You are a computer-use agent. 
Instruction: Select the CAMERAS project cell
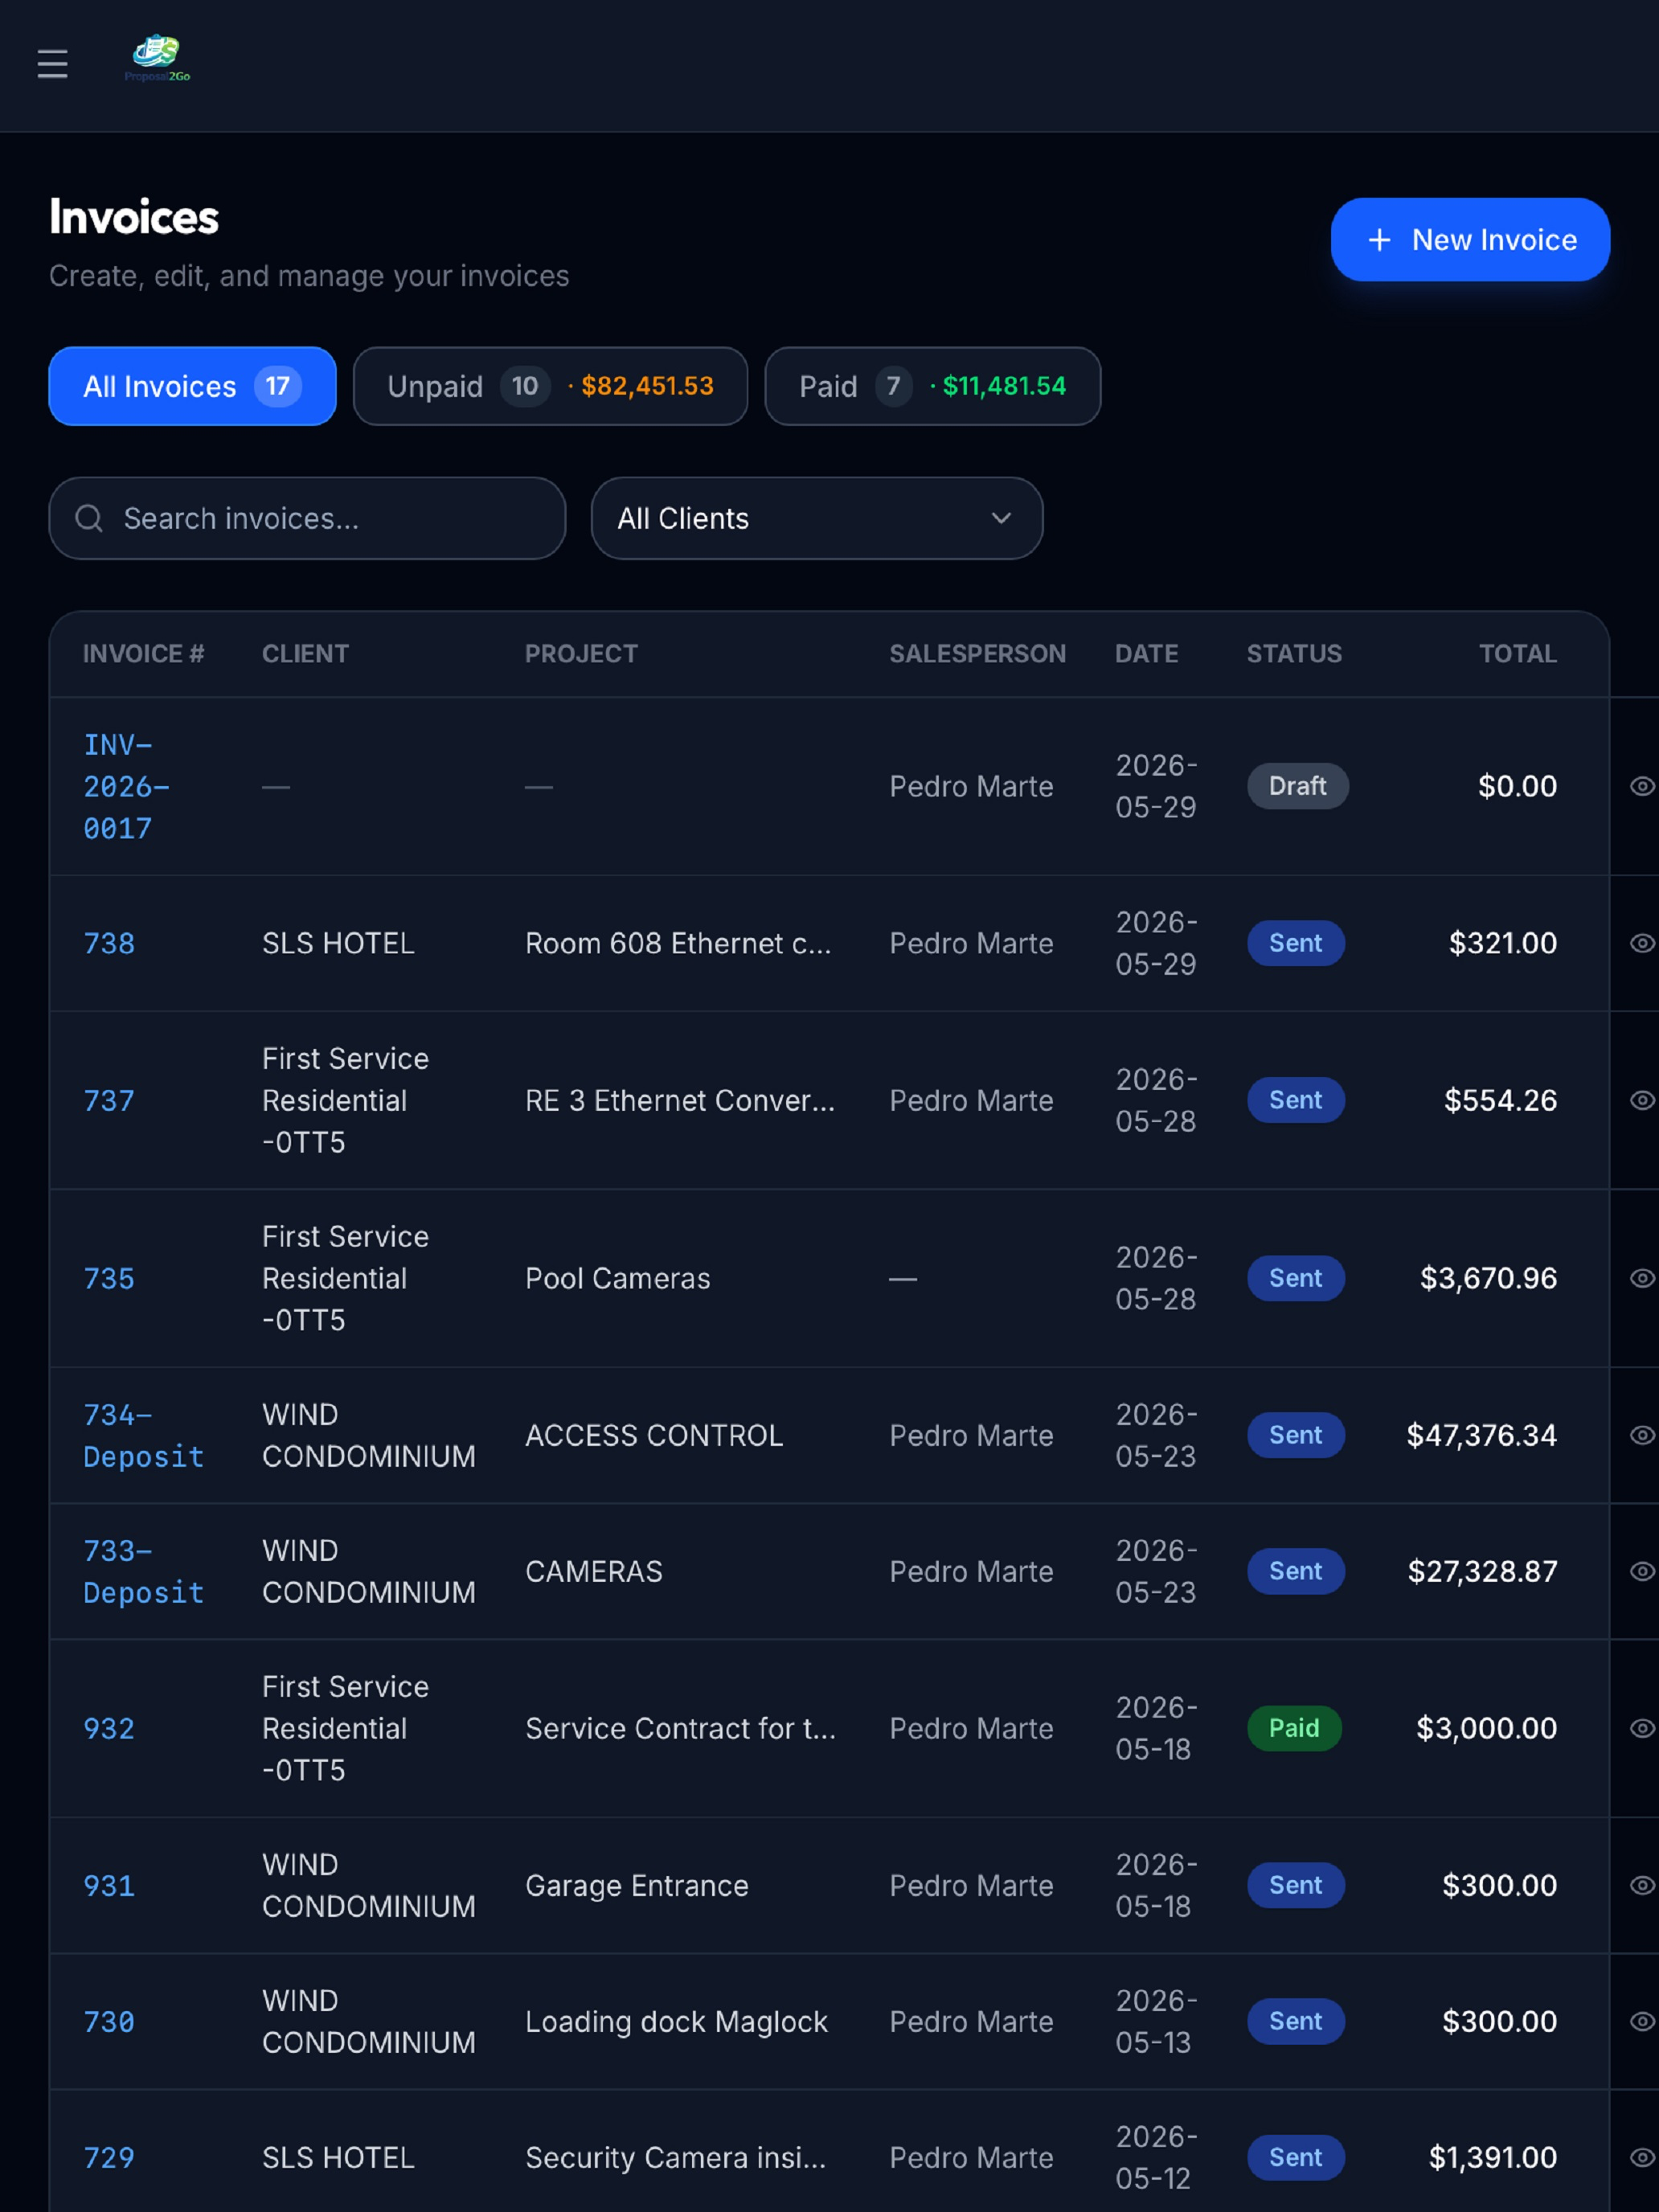(593, 1571)
